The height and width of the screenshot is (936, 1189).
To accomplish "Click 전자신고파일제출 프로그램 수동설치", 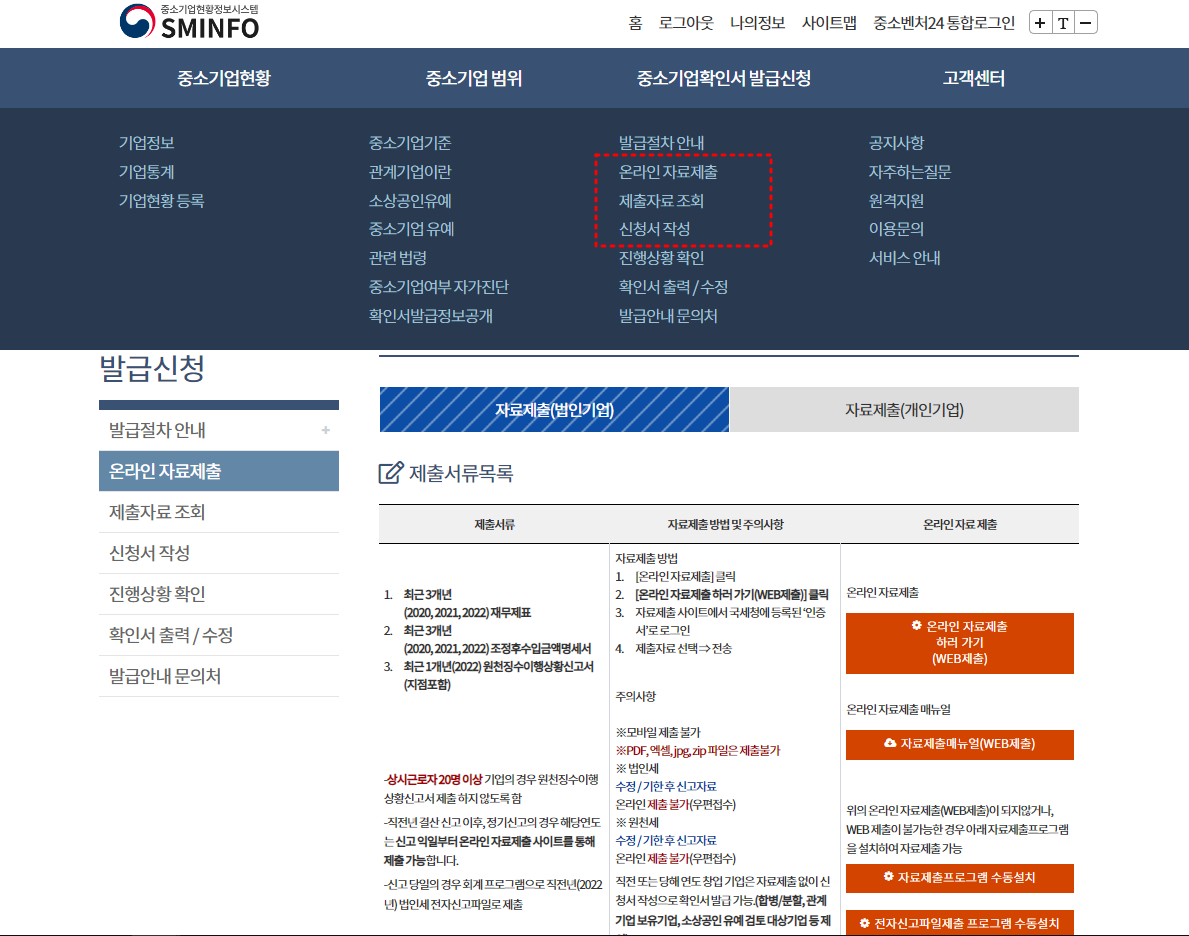I will [x=960, y=922].
